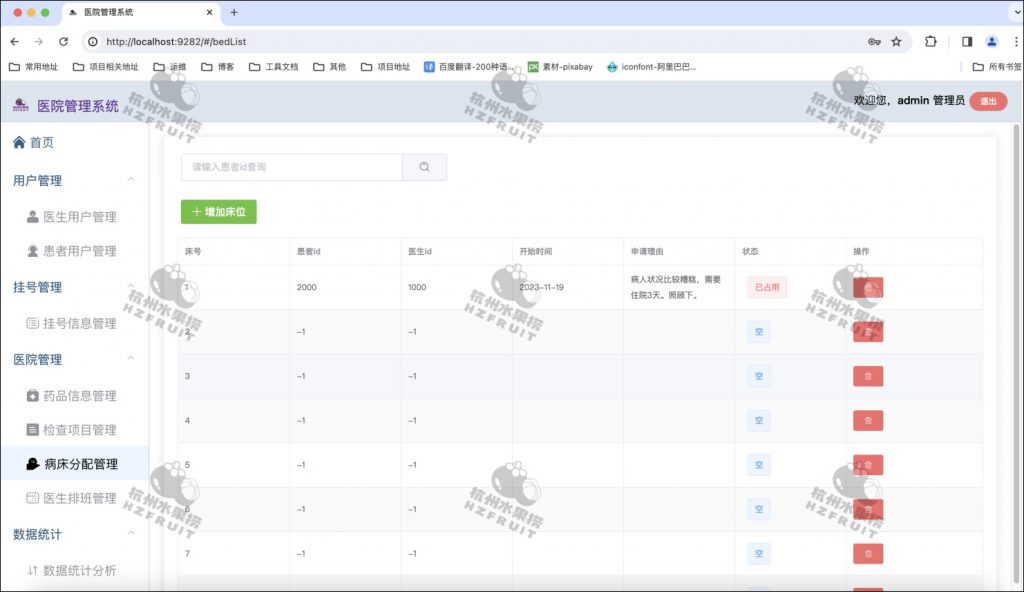Click trash icon for bed 3

[x=867, y=376]
